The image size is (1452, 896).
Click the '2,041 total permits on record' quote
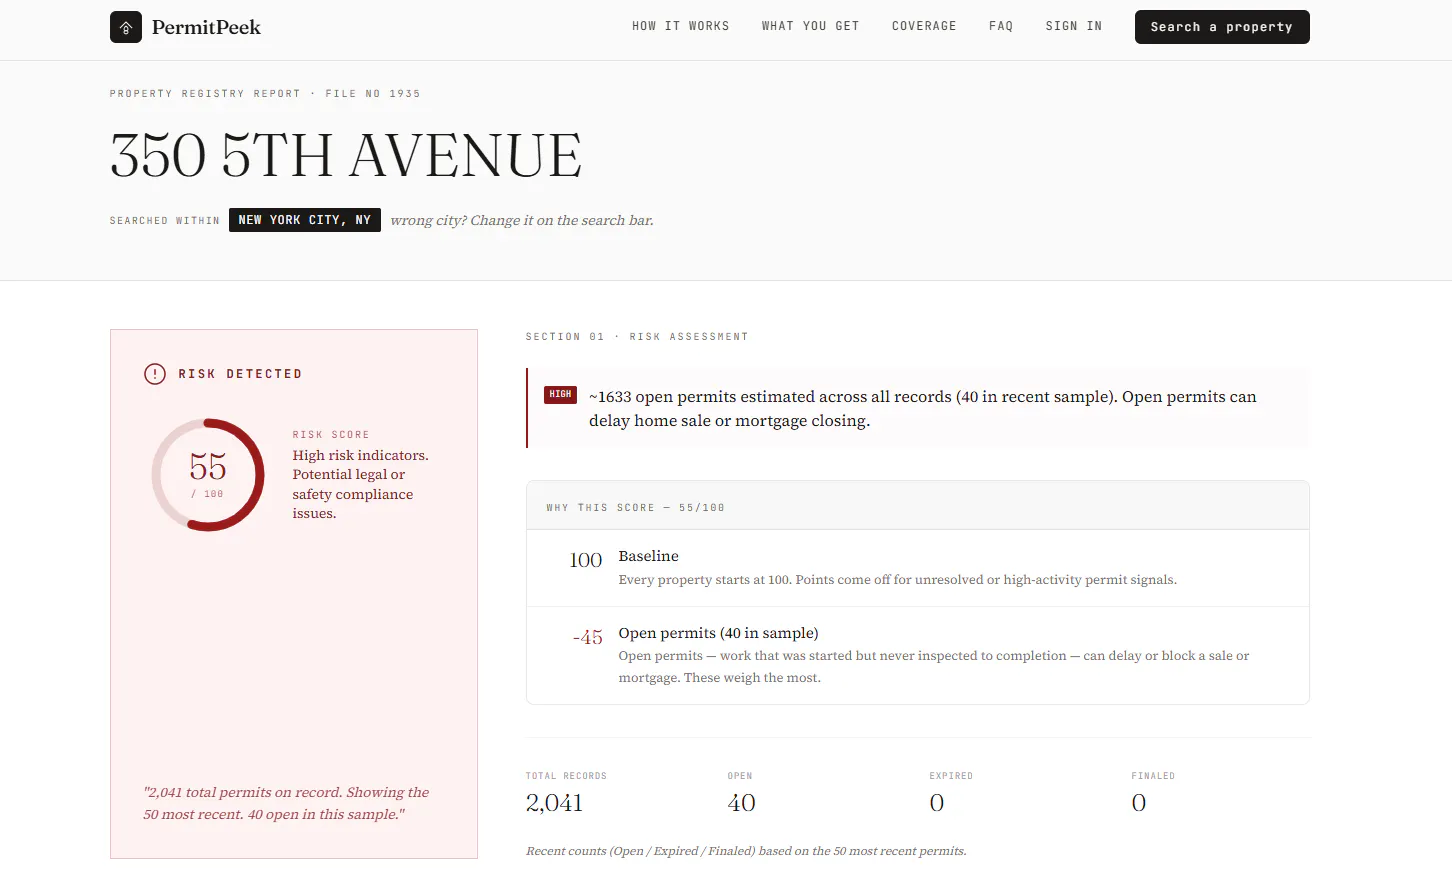click(x=286, y=803)
